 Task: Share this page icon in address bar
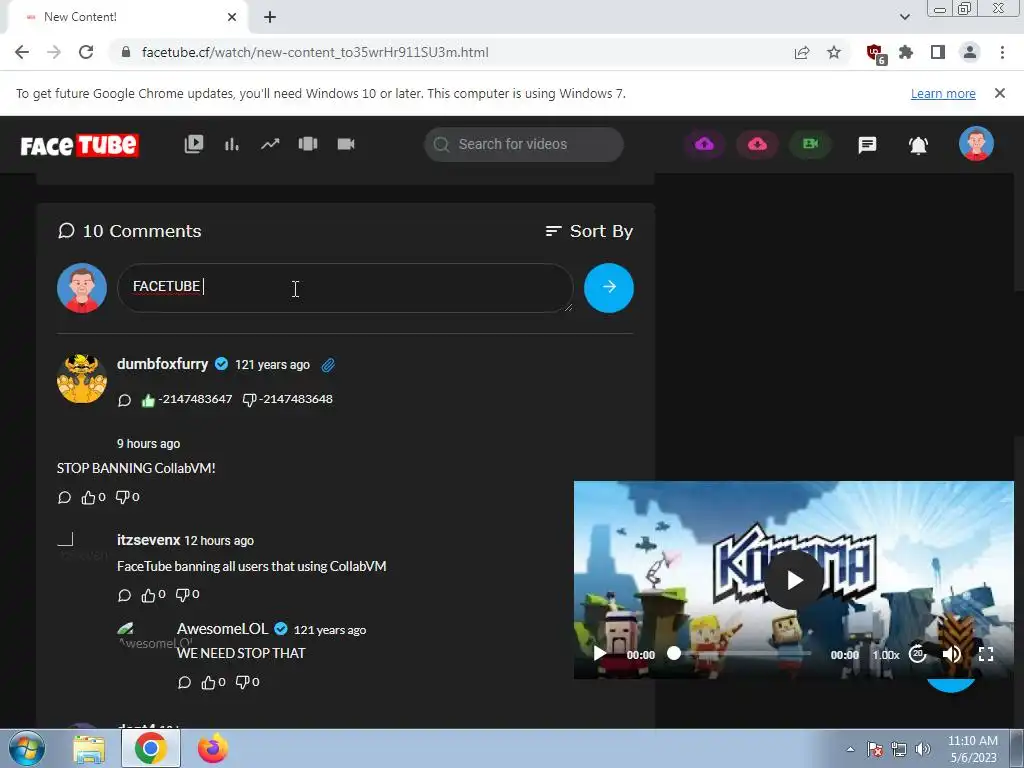(x=802, y=52)
